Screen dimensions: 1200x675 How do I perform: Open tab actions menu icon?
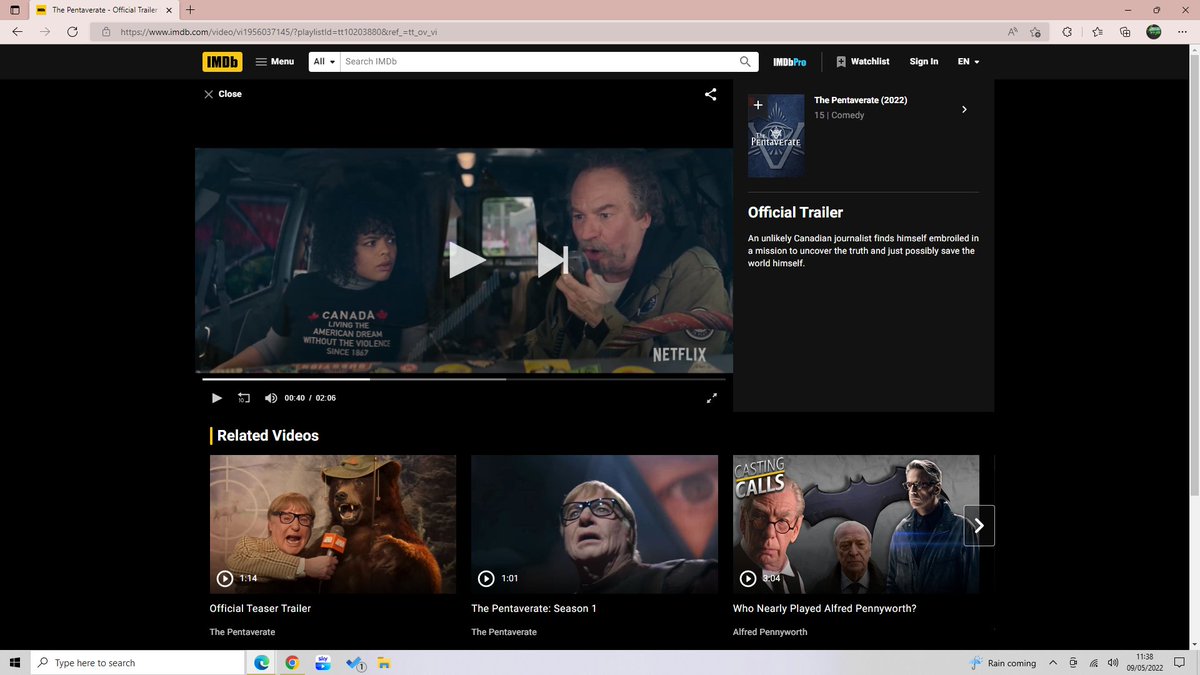(x=13, y=9)
